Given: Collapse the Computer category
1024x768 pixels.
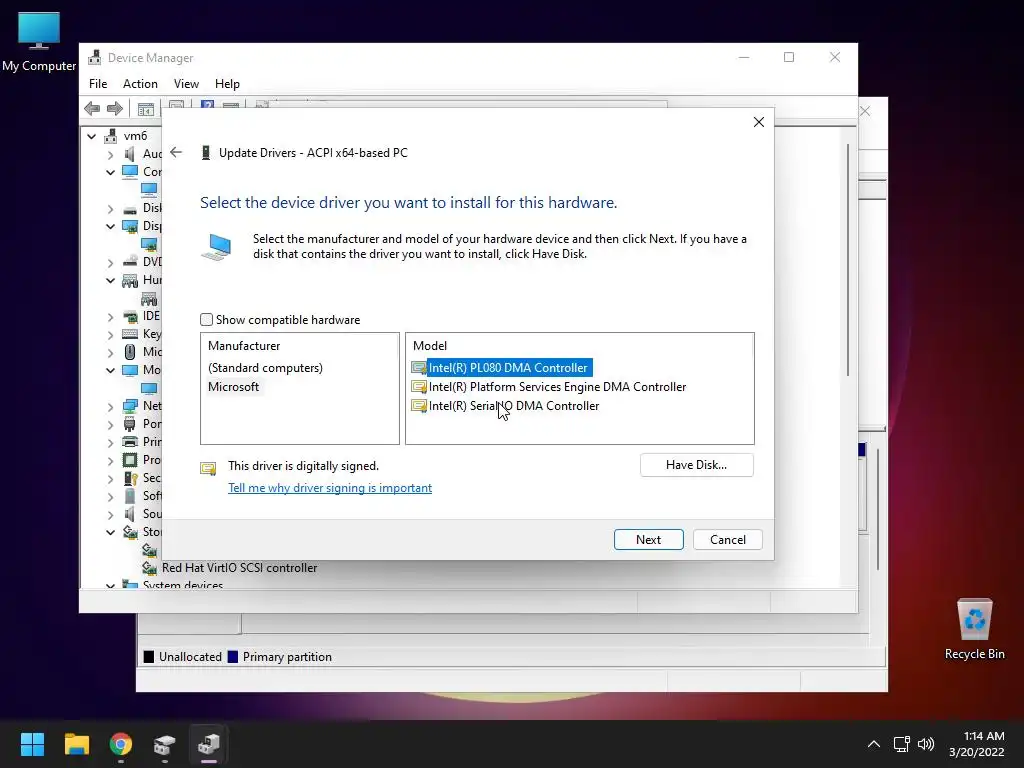Looking at the screenshot, I should [110, 172].
